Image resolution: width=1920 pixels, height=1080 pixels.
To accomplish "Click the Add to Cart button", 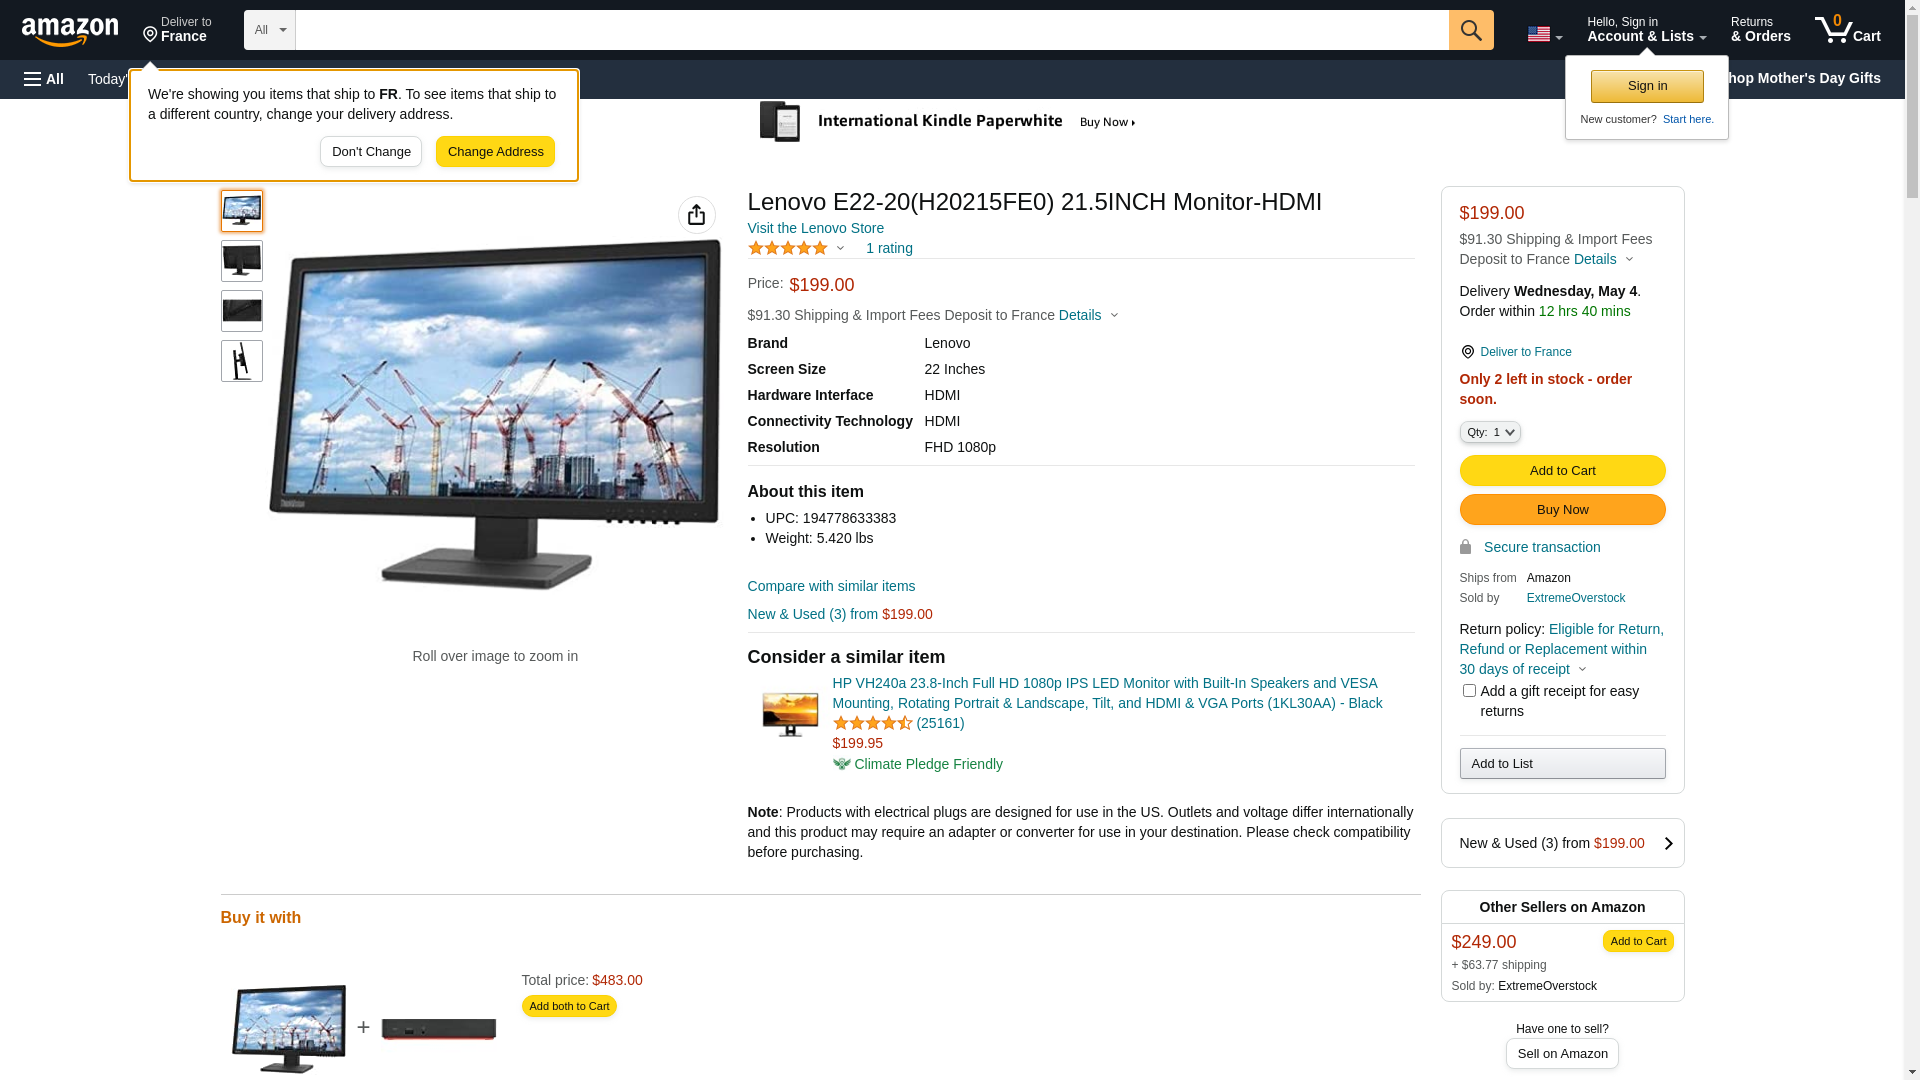I will click(x=1562, y=471).
